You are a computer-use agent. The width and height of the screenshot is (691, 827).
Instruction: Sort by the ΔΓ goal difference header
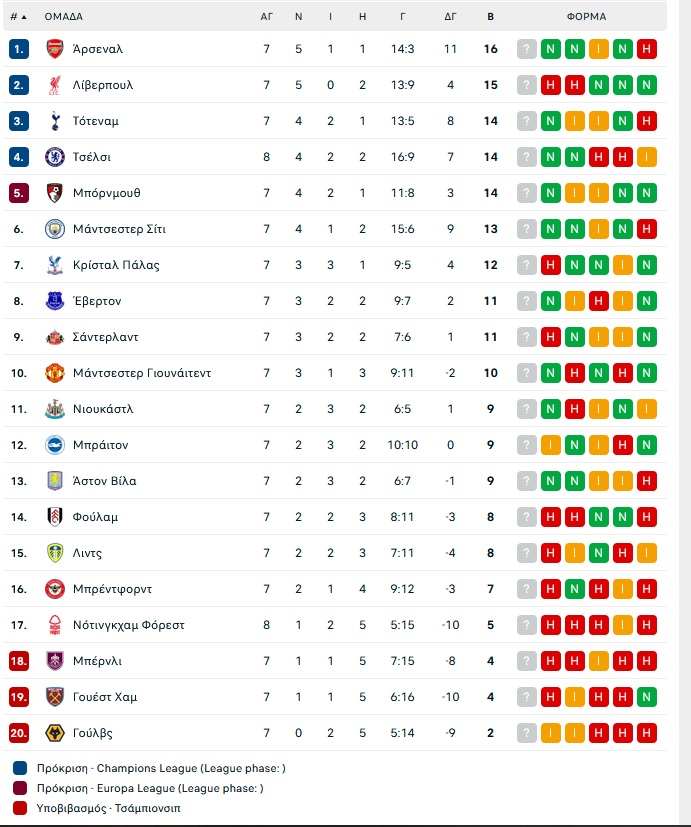pos(451,17)
